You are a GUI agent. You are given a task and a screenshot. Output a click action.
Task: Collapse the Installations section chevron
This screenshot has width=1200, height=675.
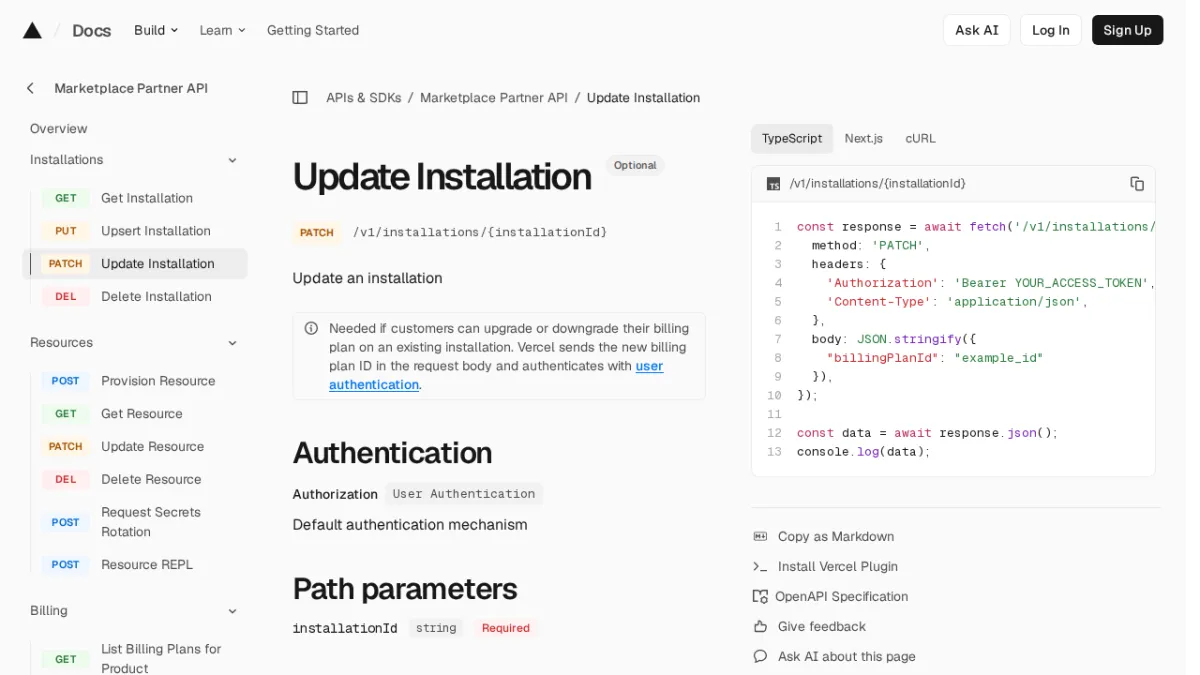[x=232, y=160]
